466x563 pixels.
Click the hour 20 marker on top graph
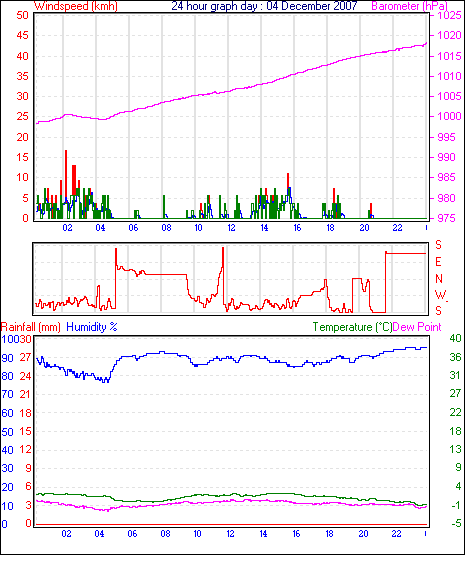(364, 228)
